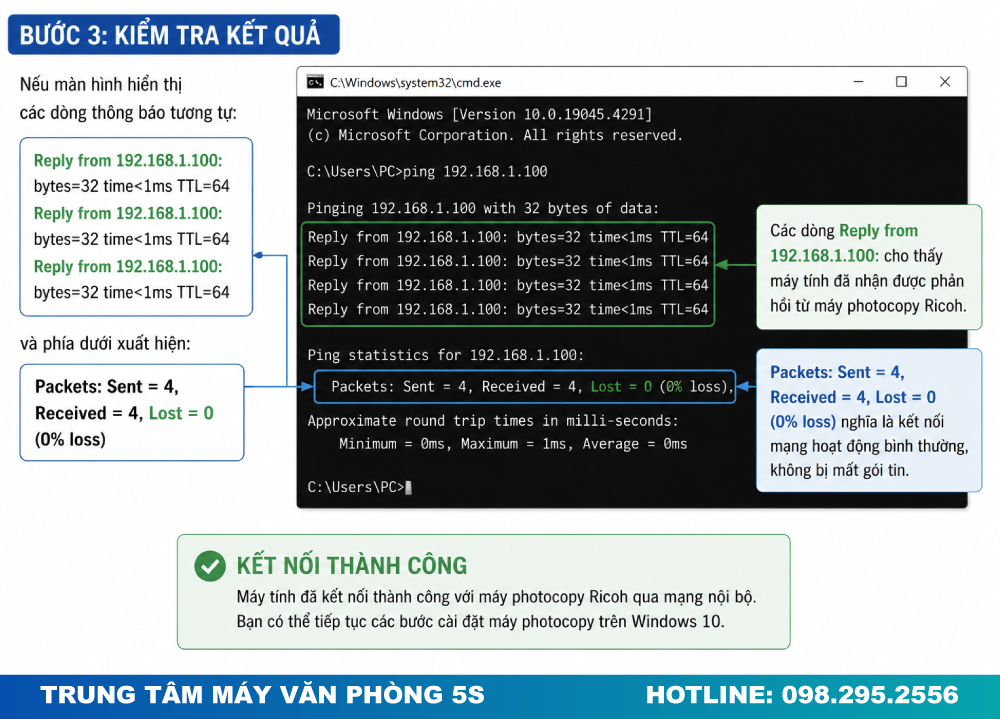Click the final 'C:\Users\PC>' prompt with cursor
This screenshot has height=719, width=1000.
pyautogui.click(x=360, y=487)
